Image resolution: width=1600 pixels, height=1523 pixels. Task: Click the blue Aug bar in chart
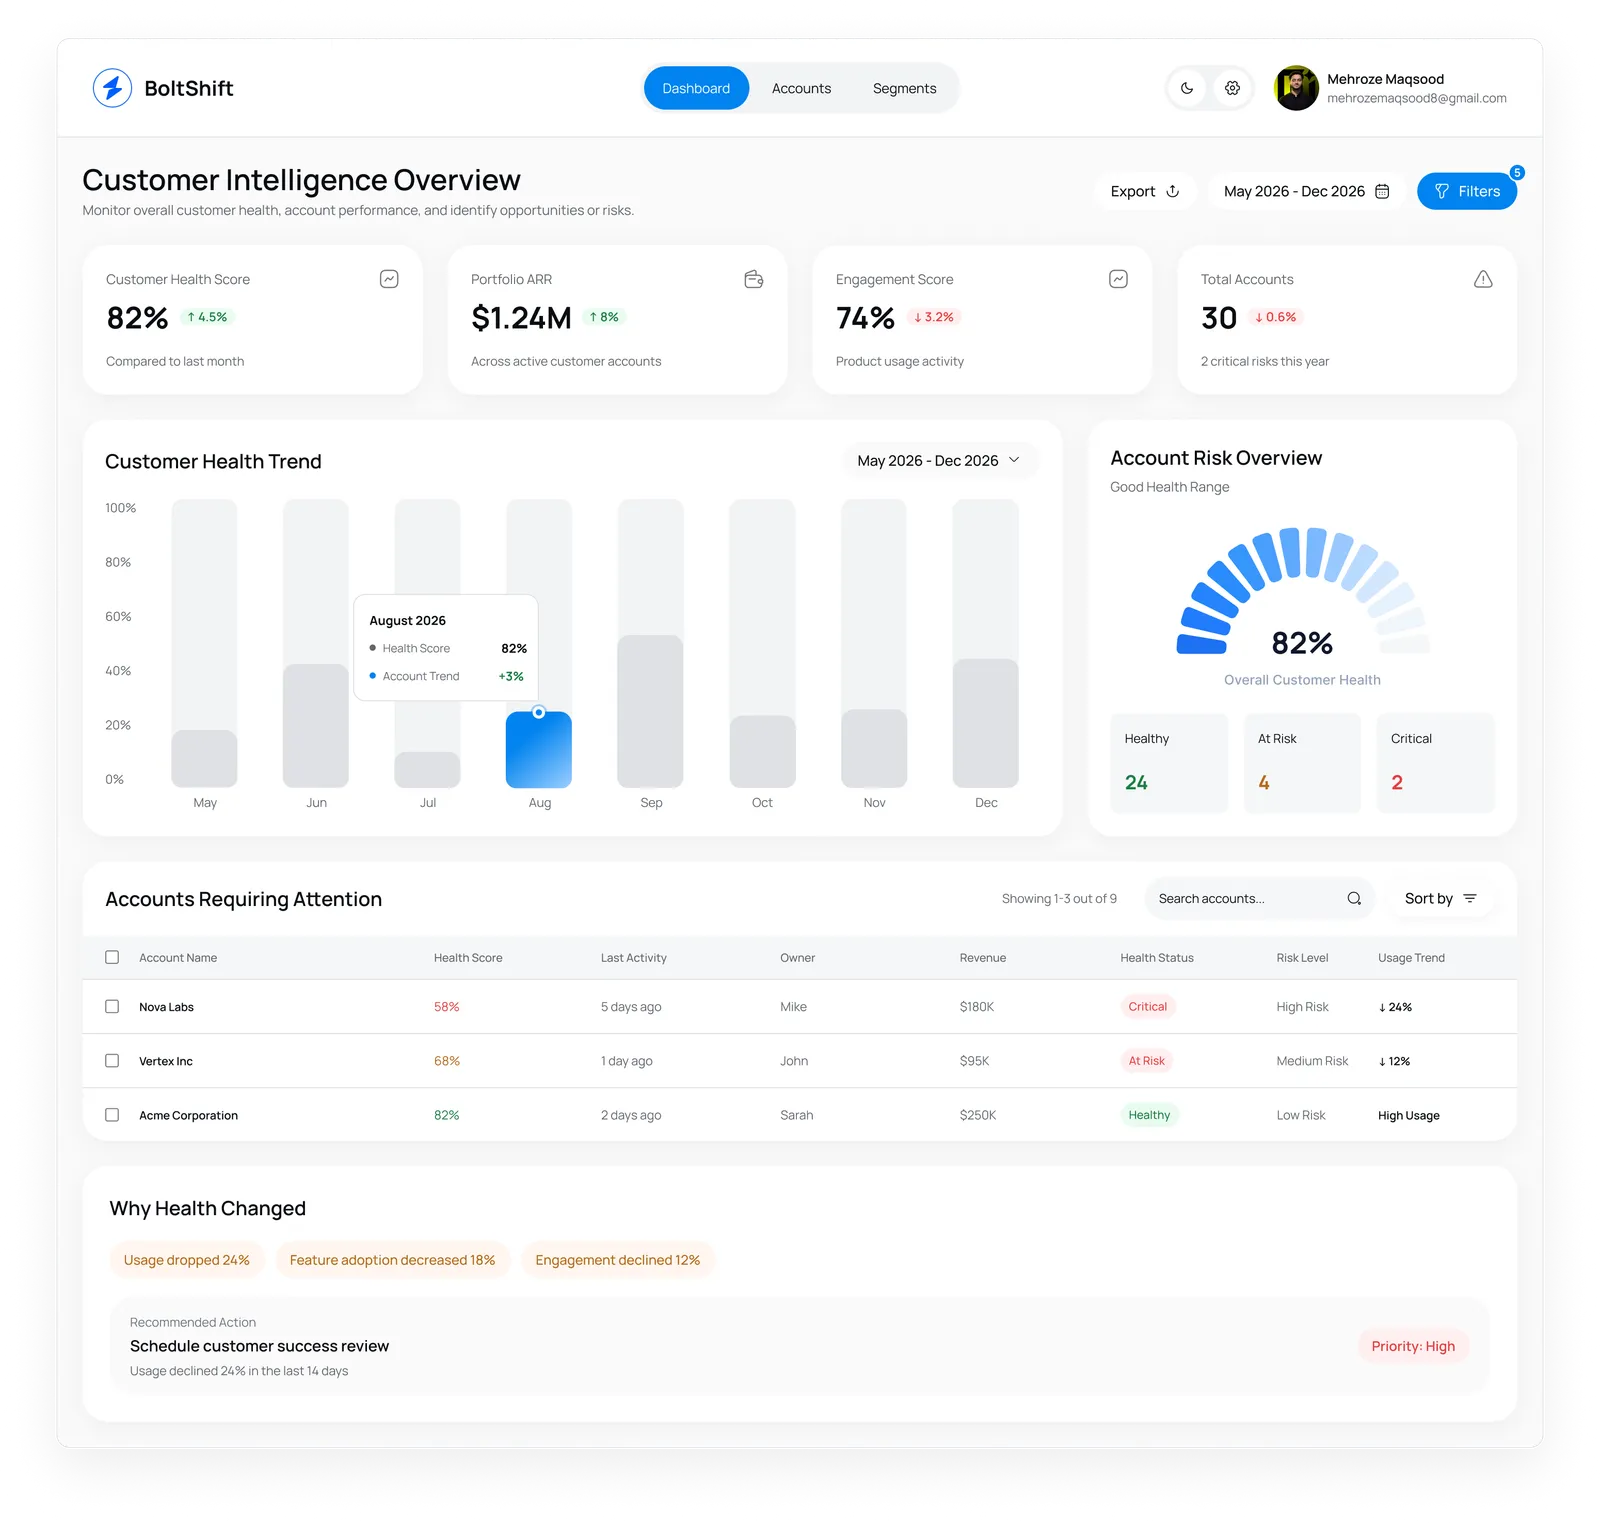click(539, 750)
